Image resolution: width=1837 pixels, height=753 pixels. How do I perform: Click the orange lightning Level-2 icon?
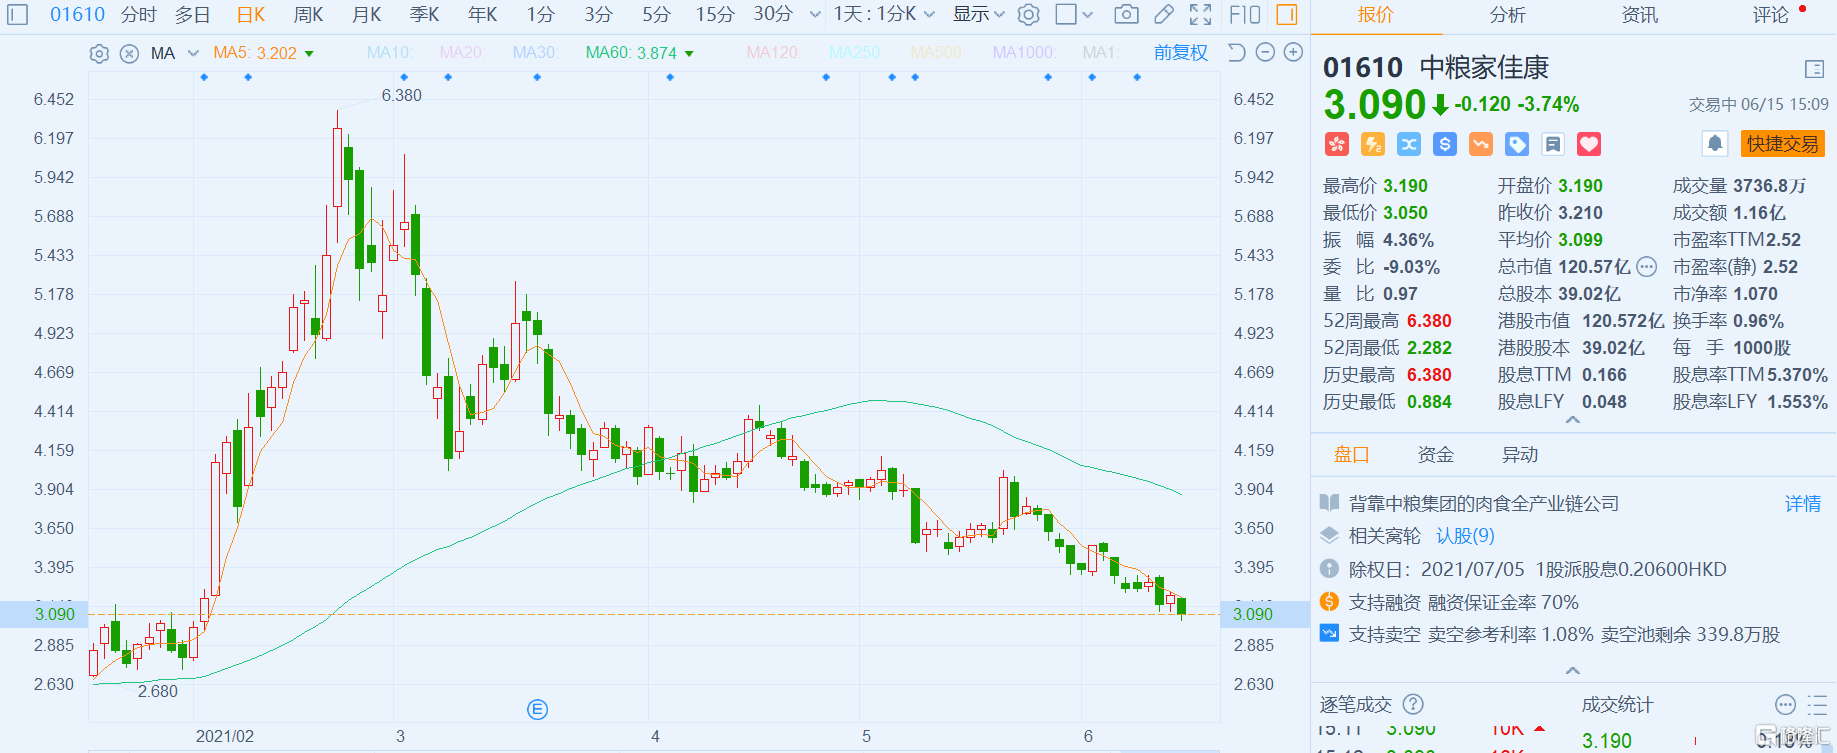[x=1373, y=144]
